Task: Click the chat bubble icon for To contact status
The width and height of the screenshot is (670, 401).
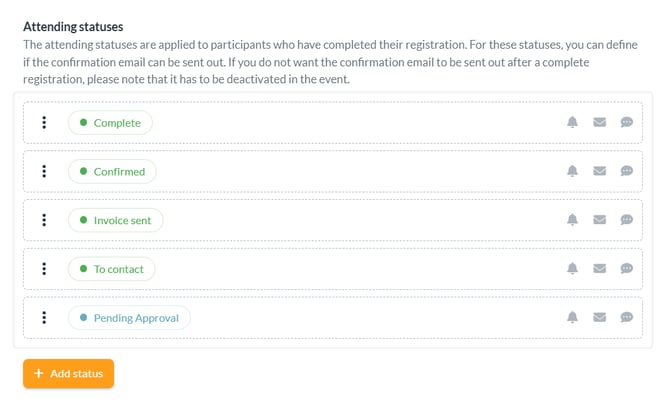Action: click(x=627, y=269)
